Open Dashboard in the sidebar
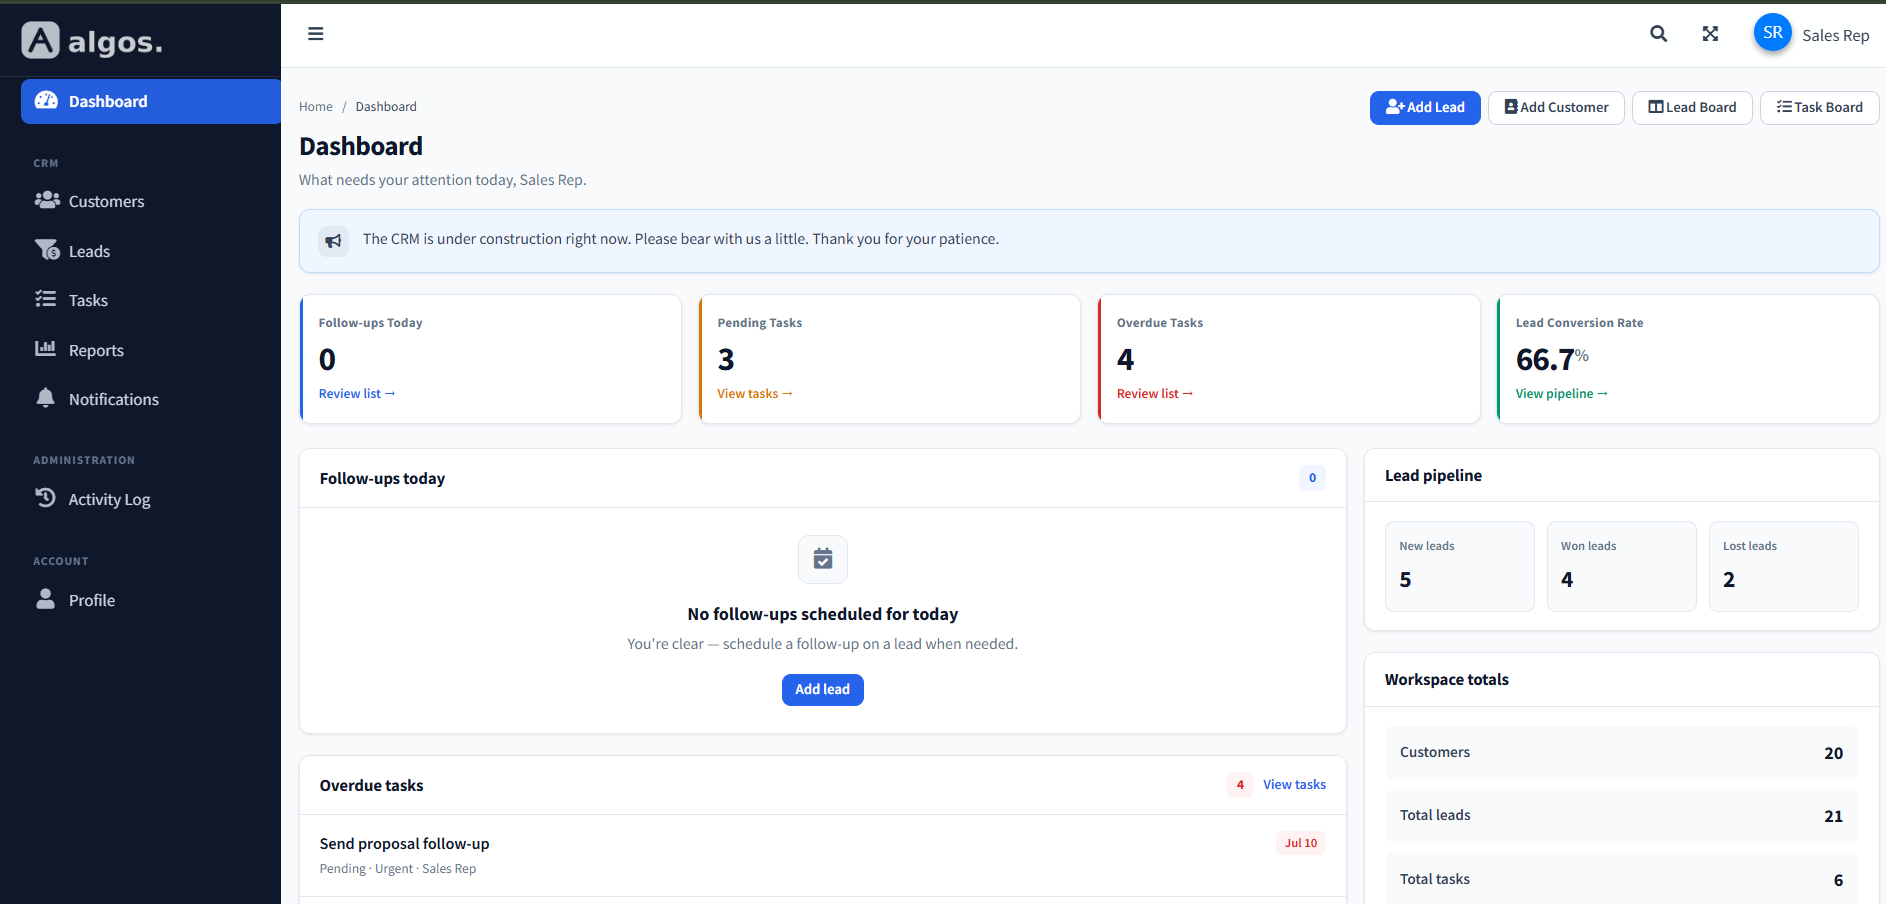The image size is (1886, 904). click(x=151, y=101)
